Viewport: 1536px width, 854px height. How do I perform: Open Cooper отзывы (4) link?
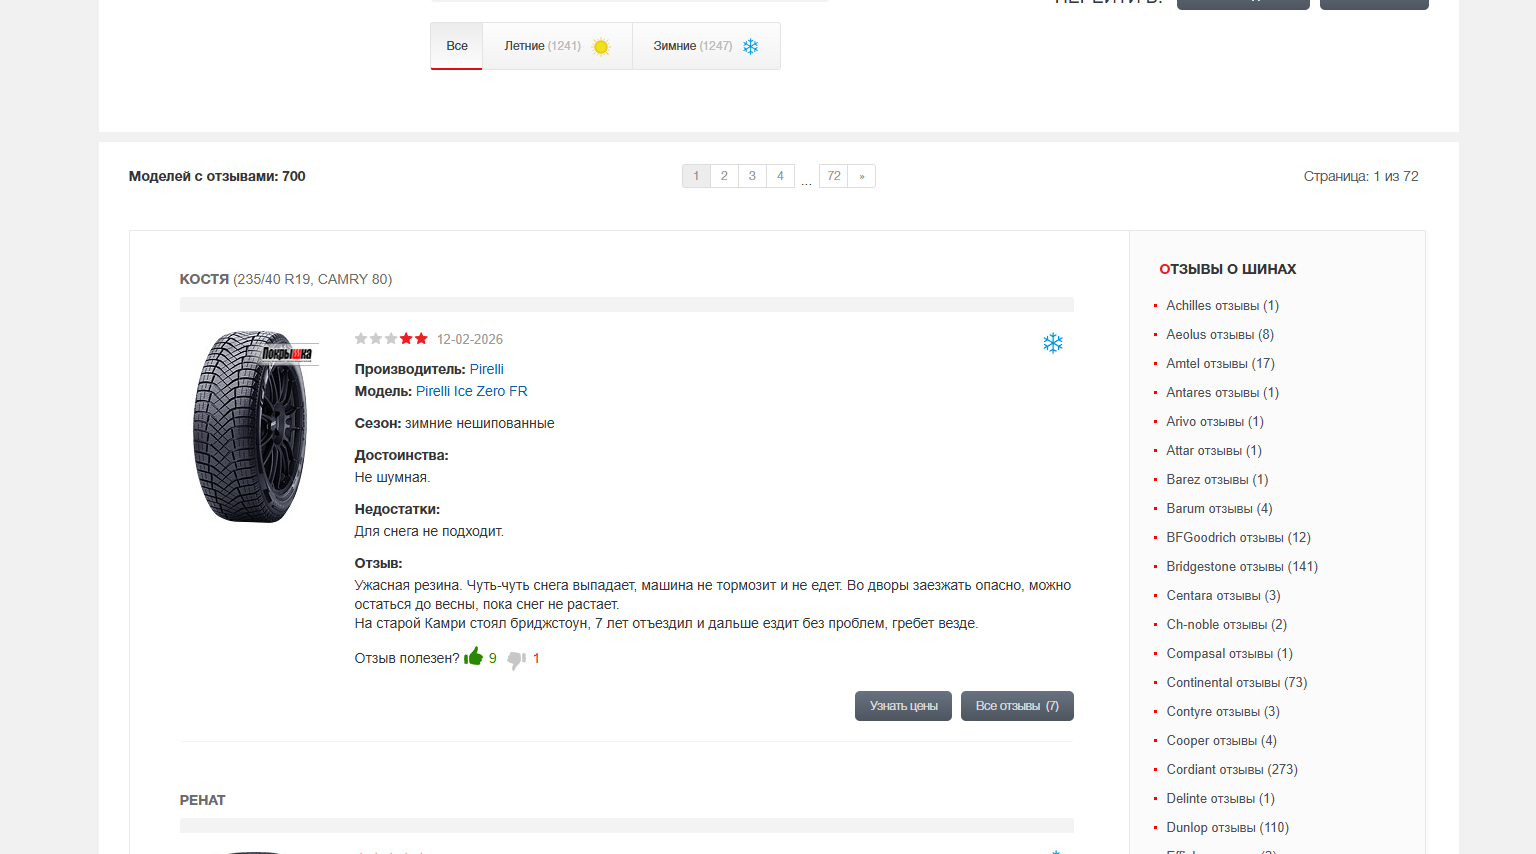point(1221,741)
